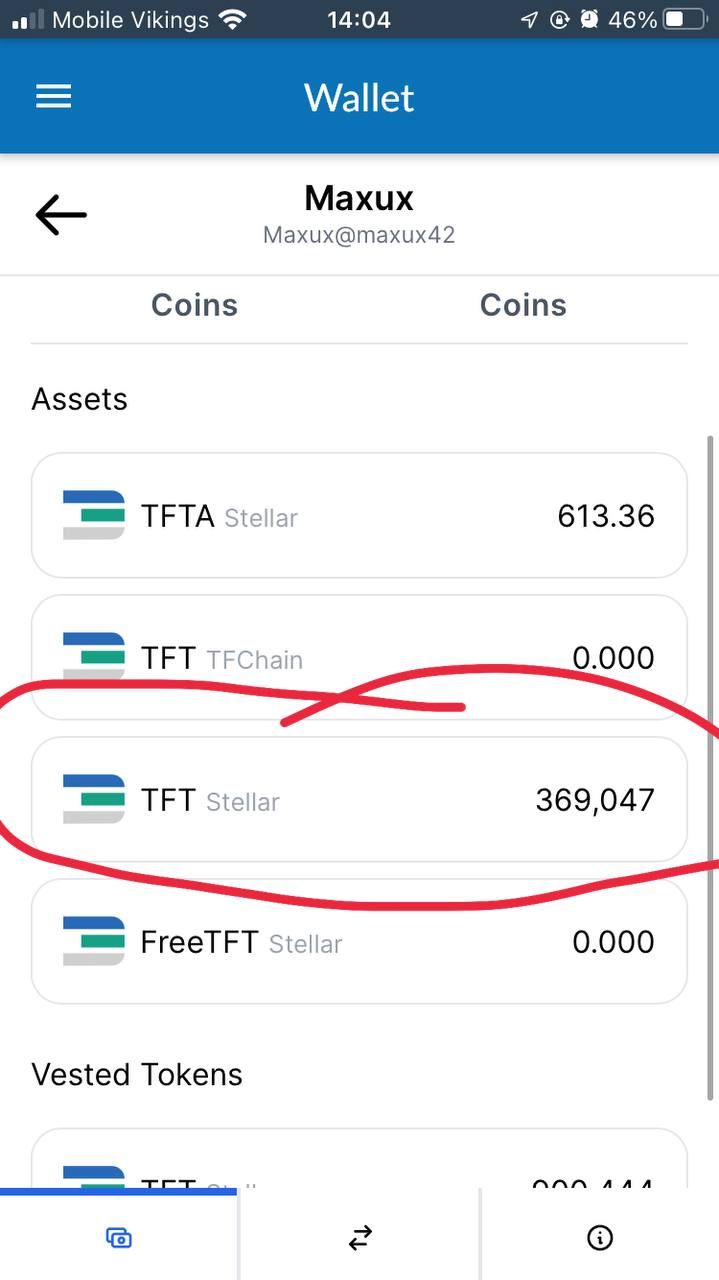Tap the Maxux@maxux42 account link

pyautogui.click(x=359, y=235)
